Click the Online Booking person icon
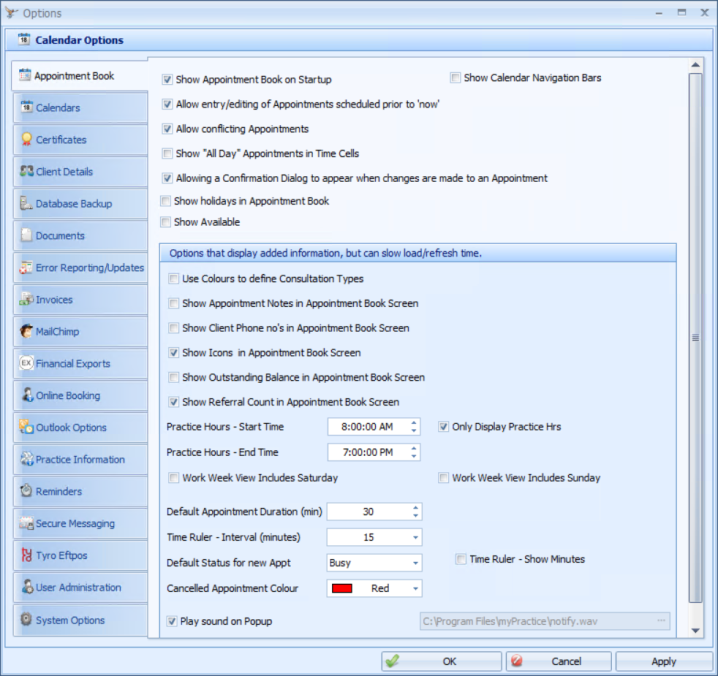 click(x=27, y=395)
